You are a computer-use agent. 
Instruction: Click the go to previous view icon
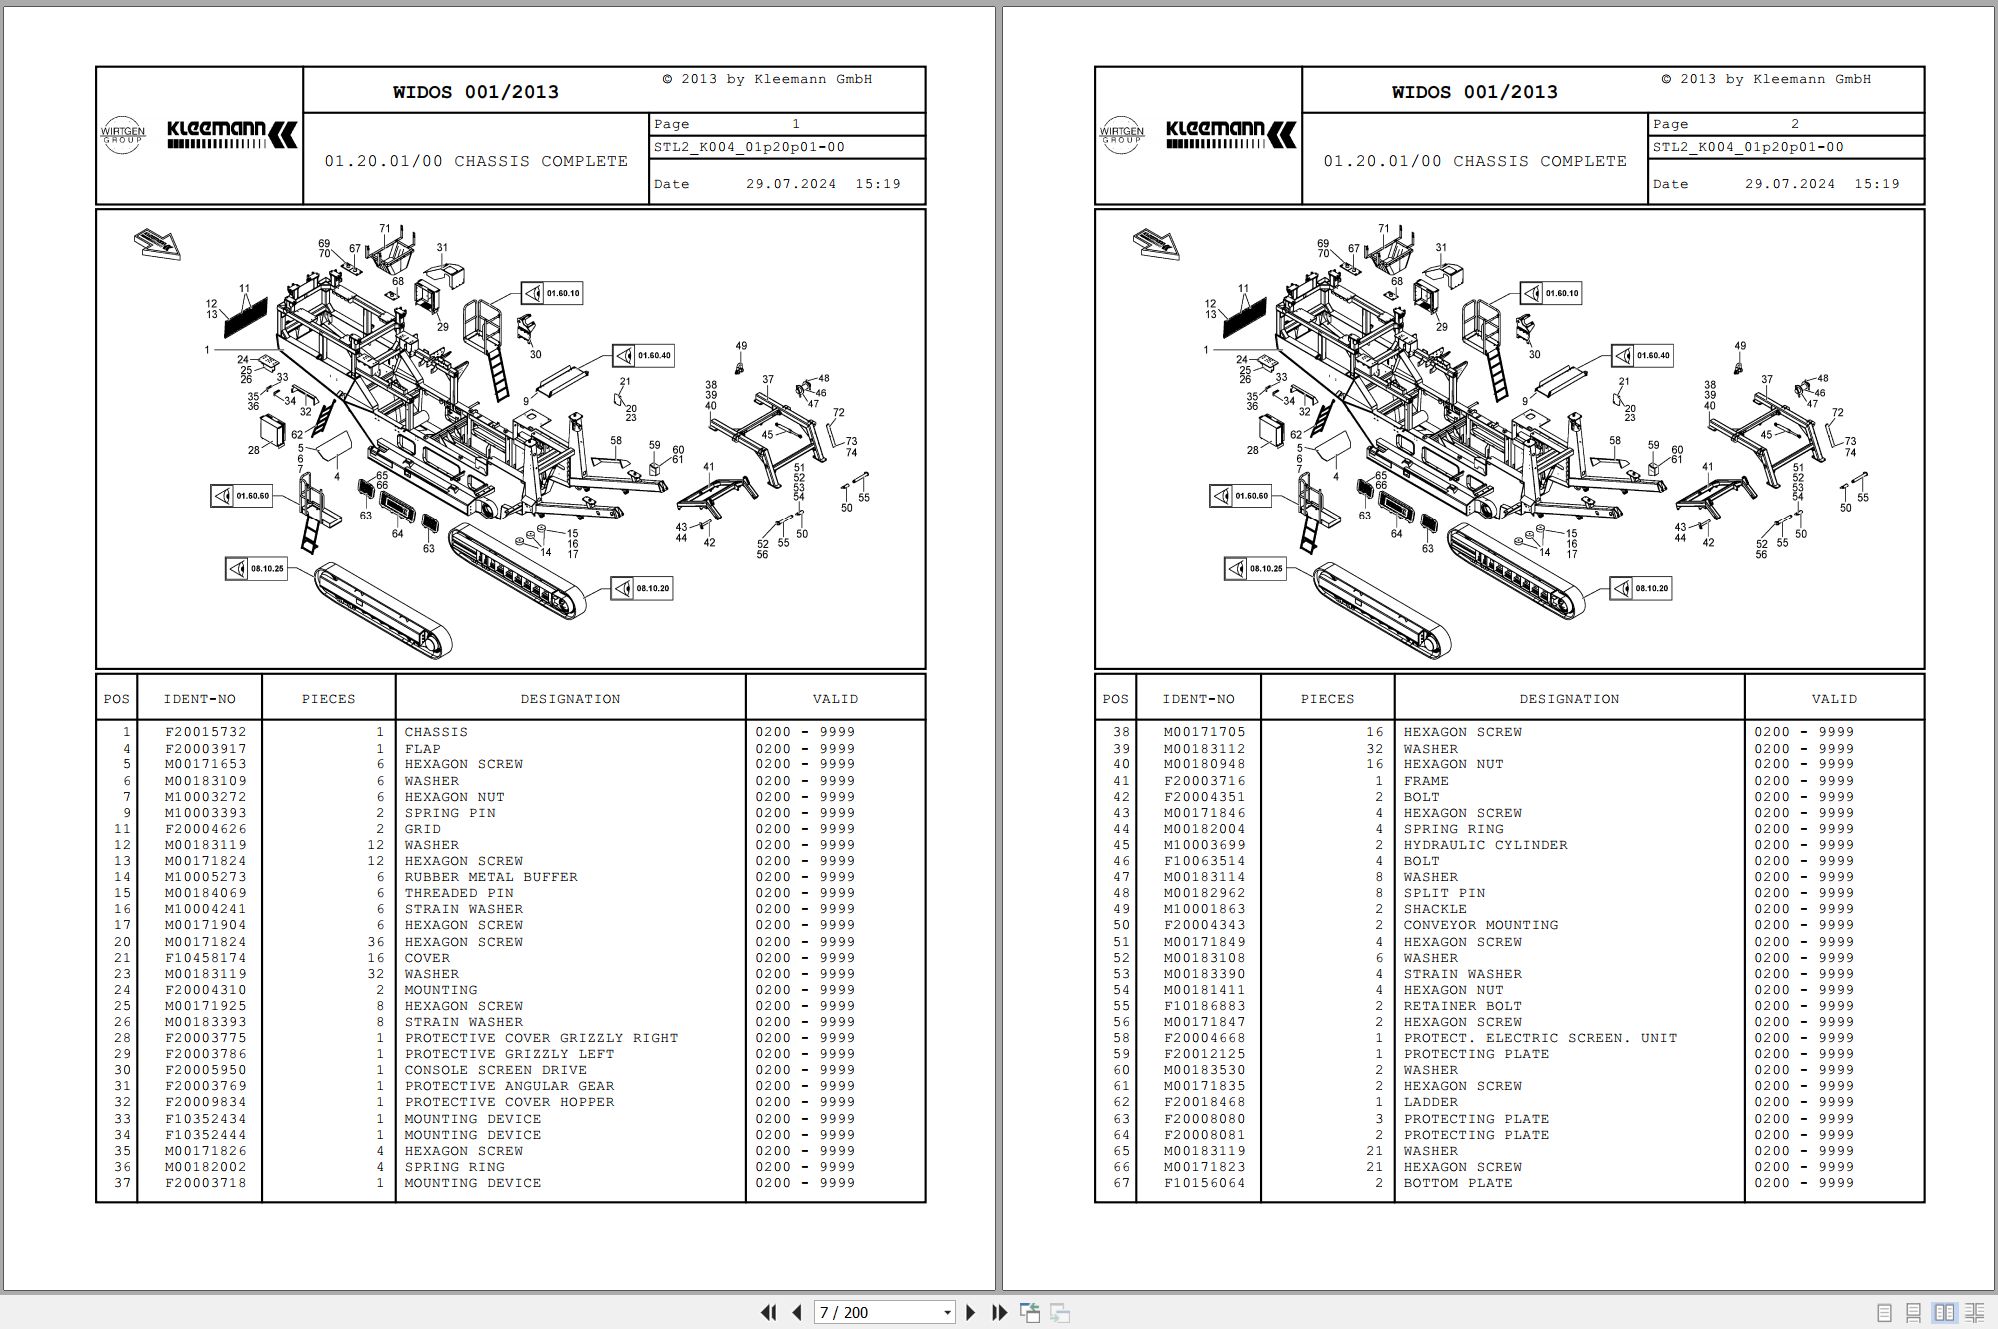click(1029, 1312)
